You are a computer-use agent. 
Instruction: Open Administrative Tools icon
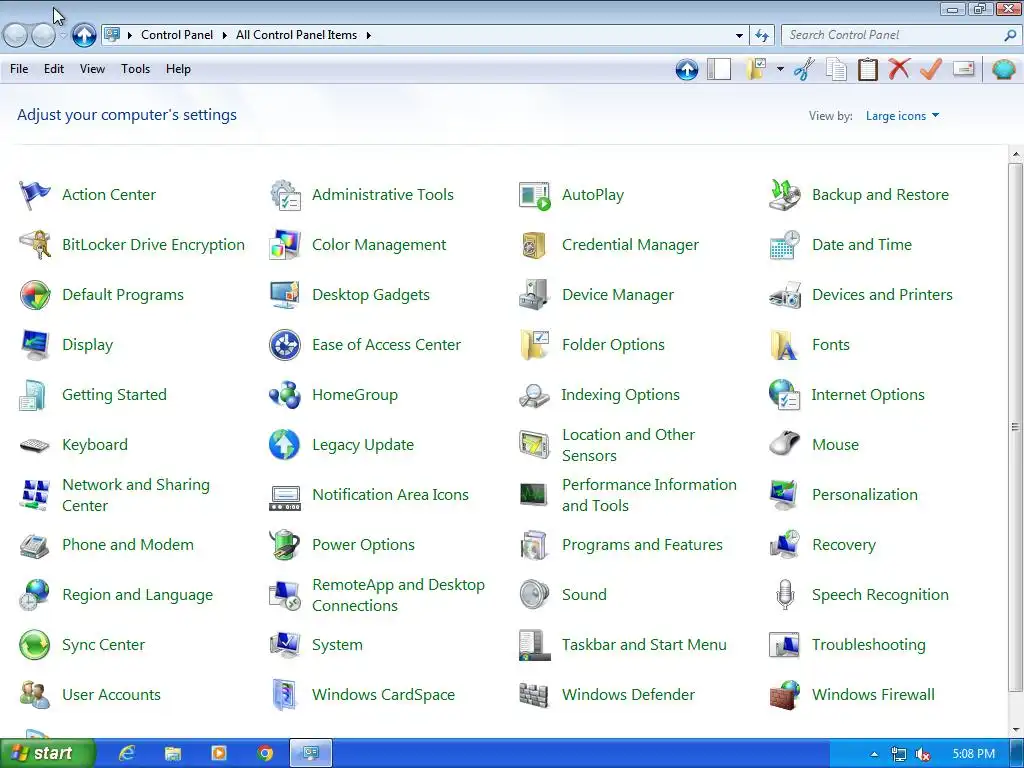tap(285, 195)
